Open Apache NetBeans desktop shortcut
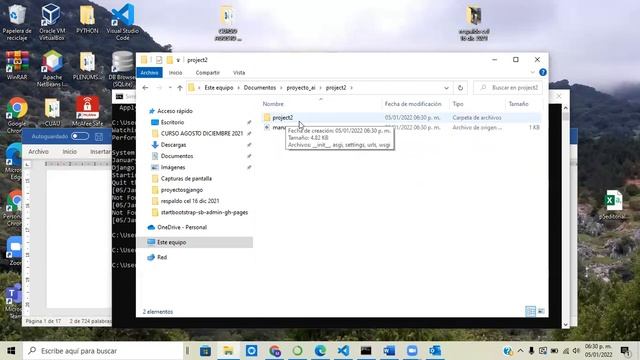640x360 pixels. 52,69
